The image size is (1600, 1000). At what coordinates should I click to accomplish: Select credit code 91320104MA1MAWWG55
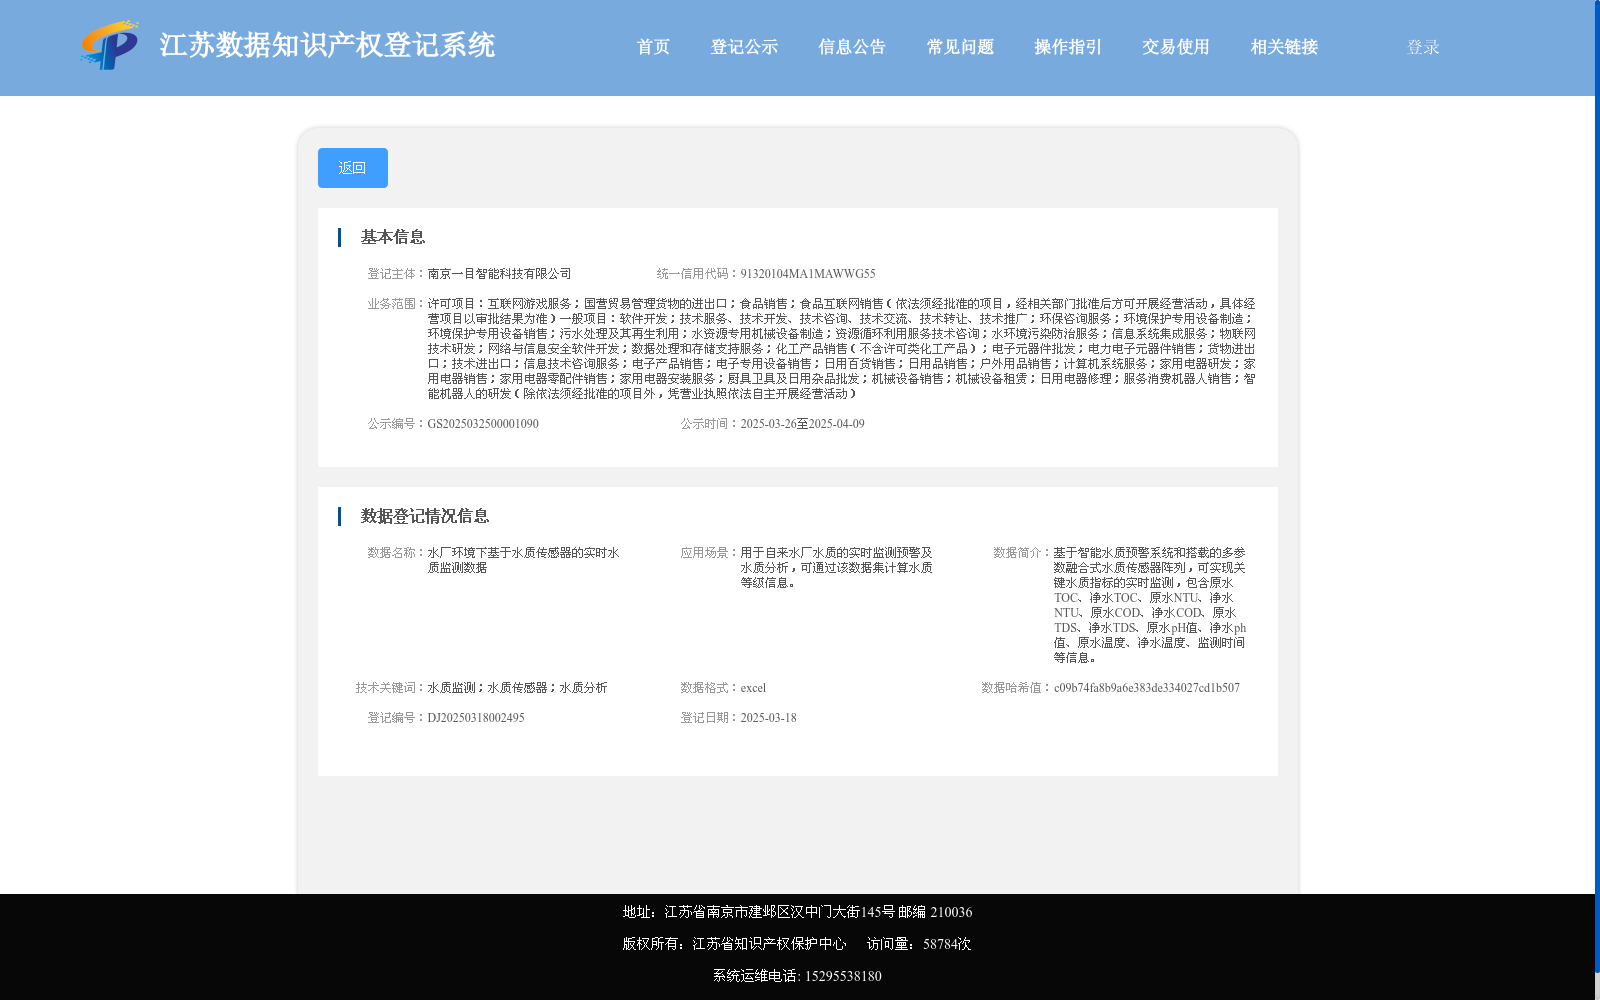pyautogui.click(x=808, y=274)
